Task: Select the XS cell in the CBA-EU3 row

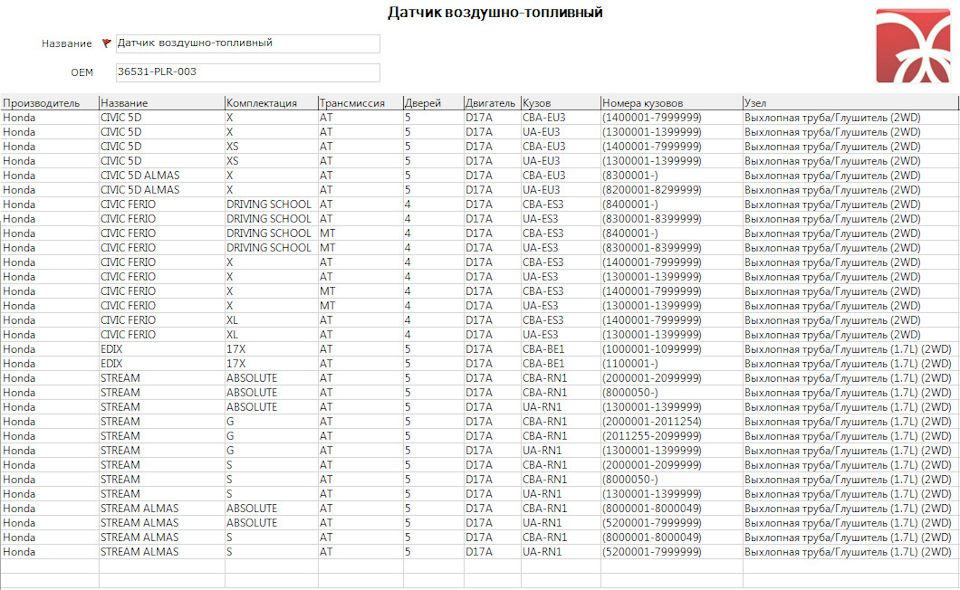Action: [x=232, y=147]
